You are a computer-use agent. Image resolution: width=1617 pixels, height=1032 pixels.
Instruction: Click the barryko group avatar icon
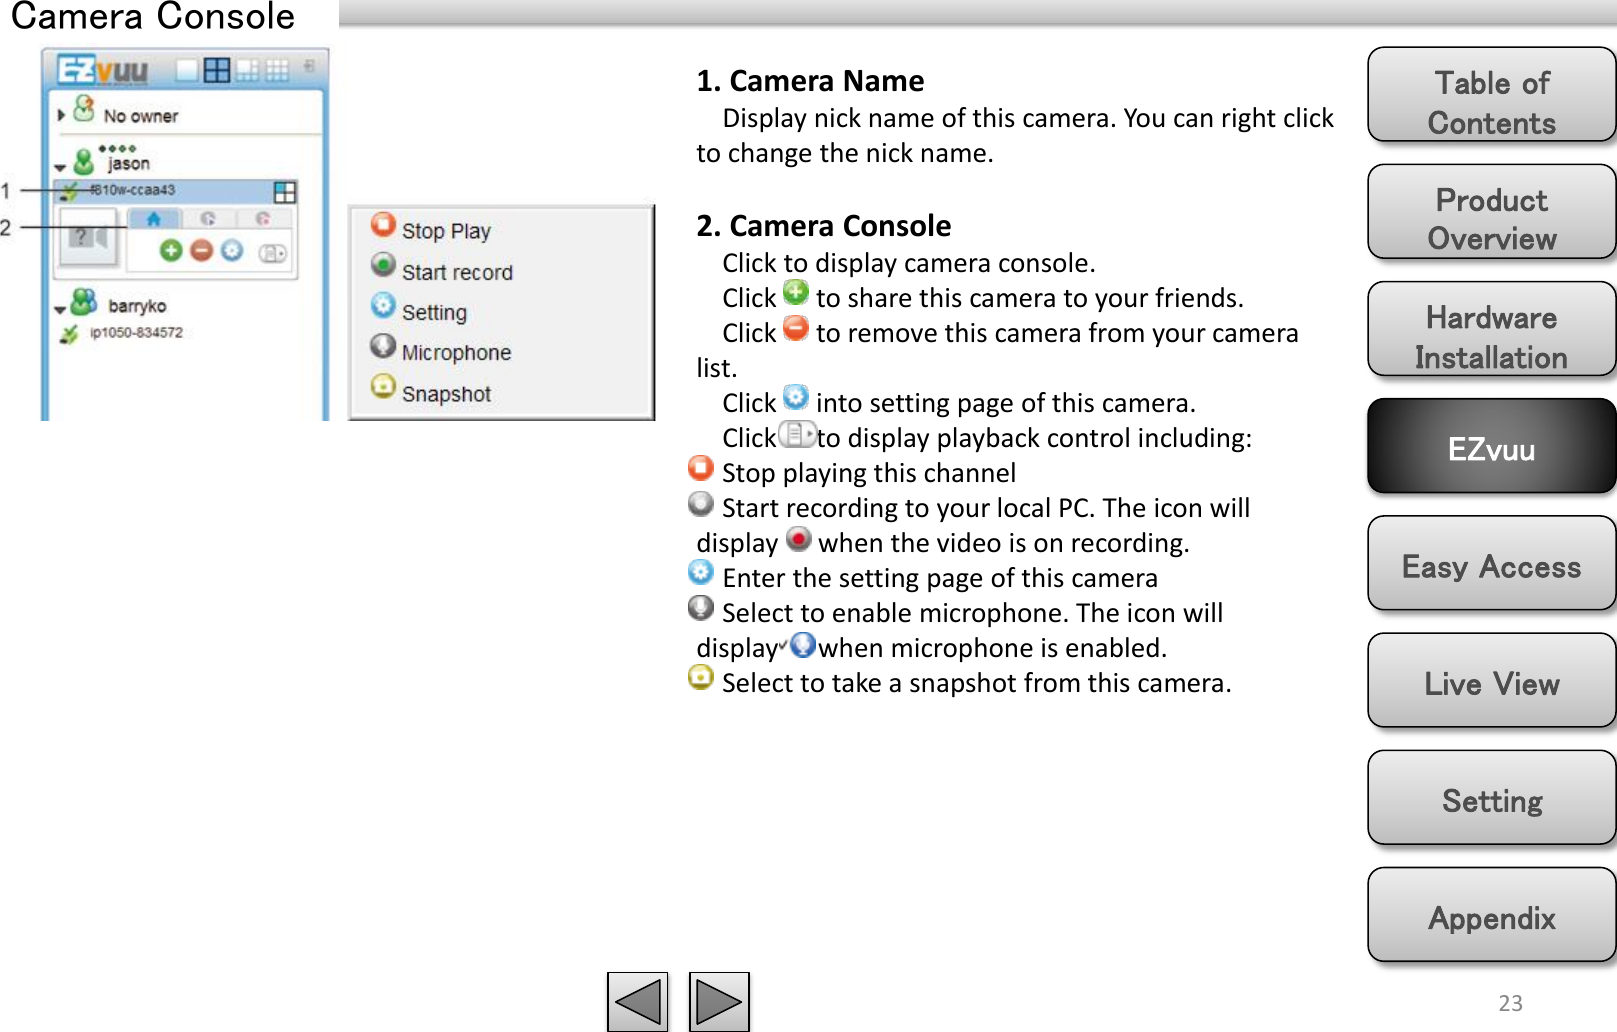(84, 301)
